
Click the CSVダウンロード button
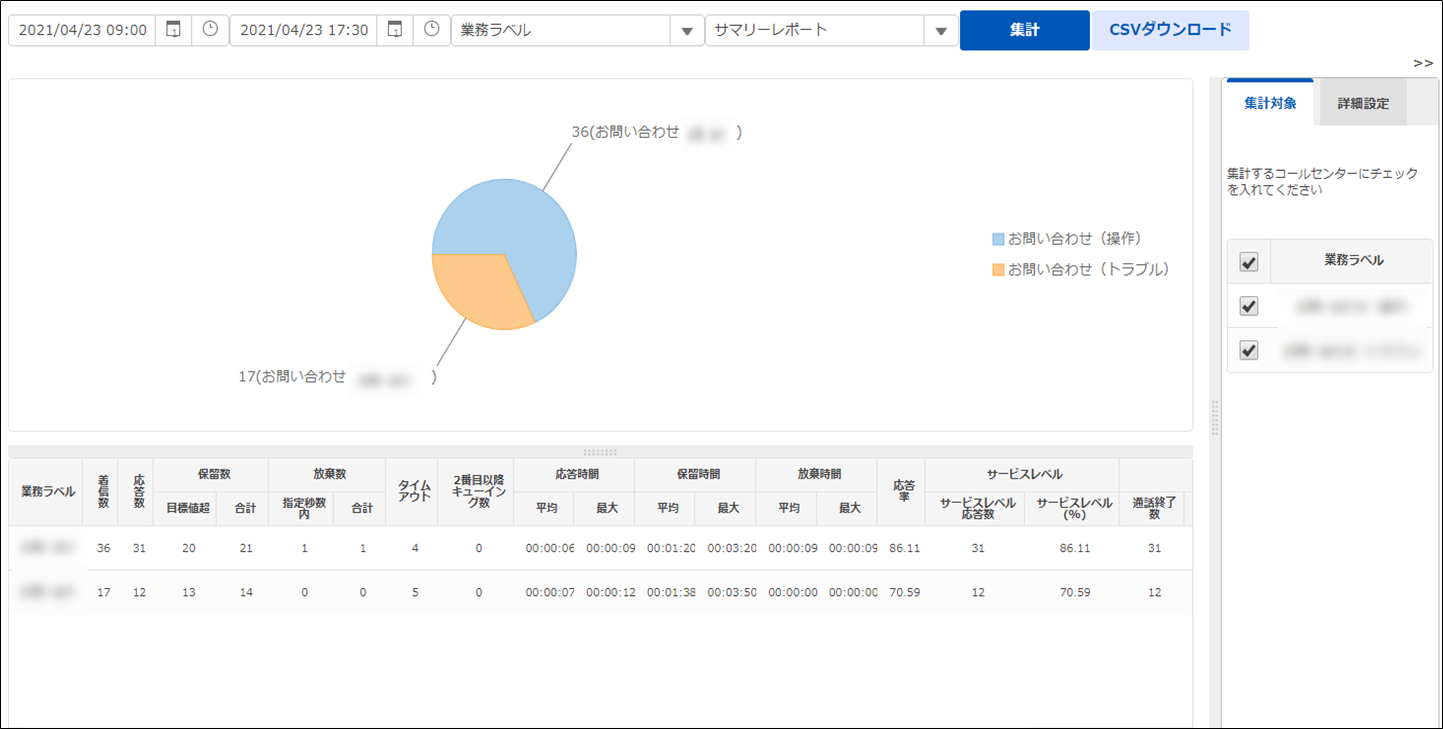[1170, 30]
